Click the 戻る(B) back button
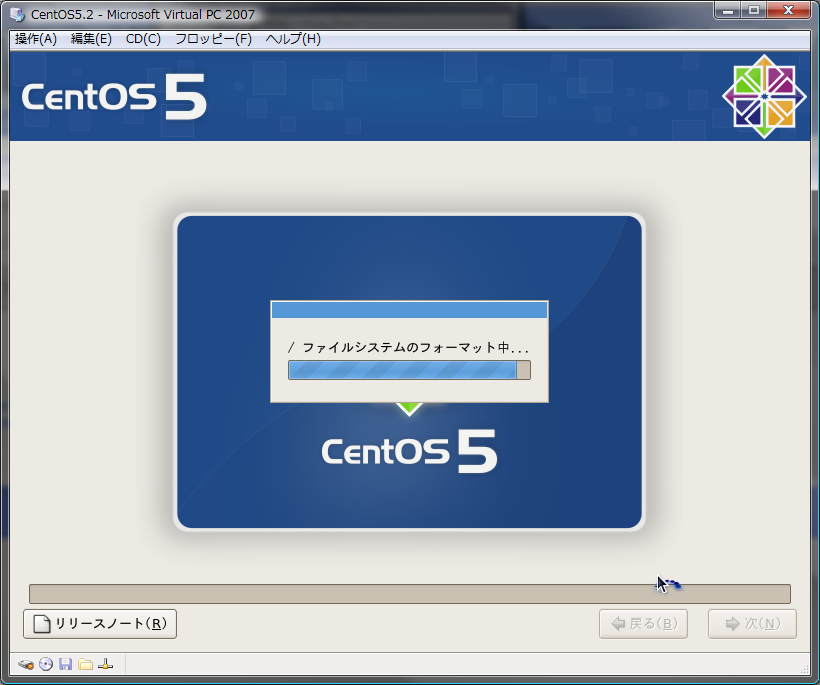 point(643,624)
